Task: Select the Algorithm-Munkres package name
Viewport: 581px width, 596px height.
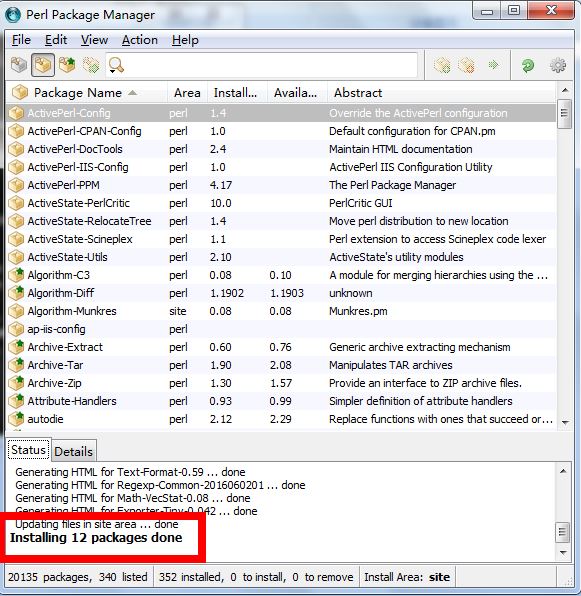Action: [x=72, y=311]
